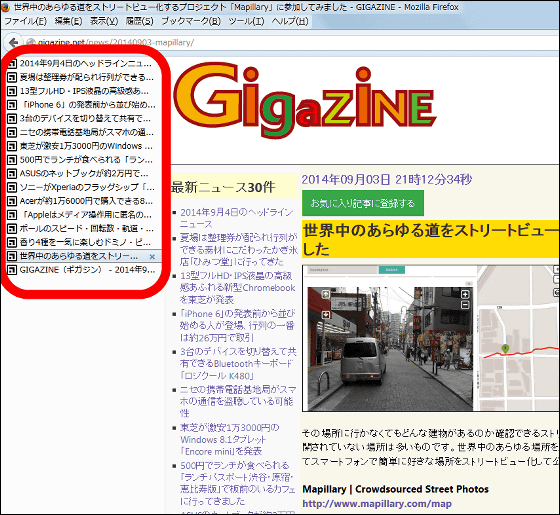This screenshot has height=515, width=560.
Task: Click favicon of the 「iPhone 6」 tab
Action: [x=12, y=105]
